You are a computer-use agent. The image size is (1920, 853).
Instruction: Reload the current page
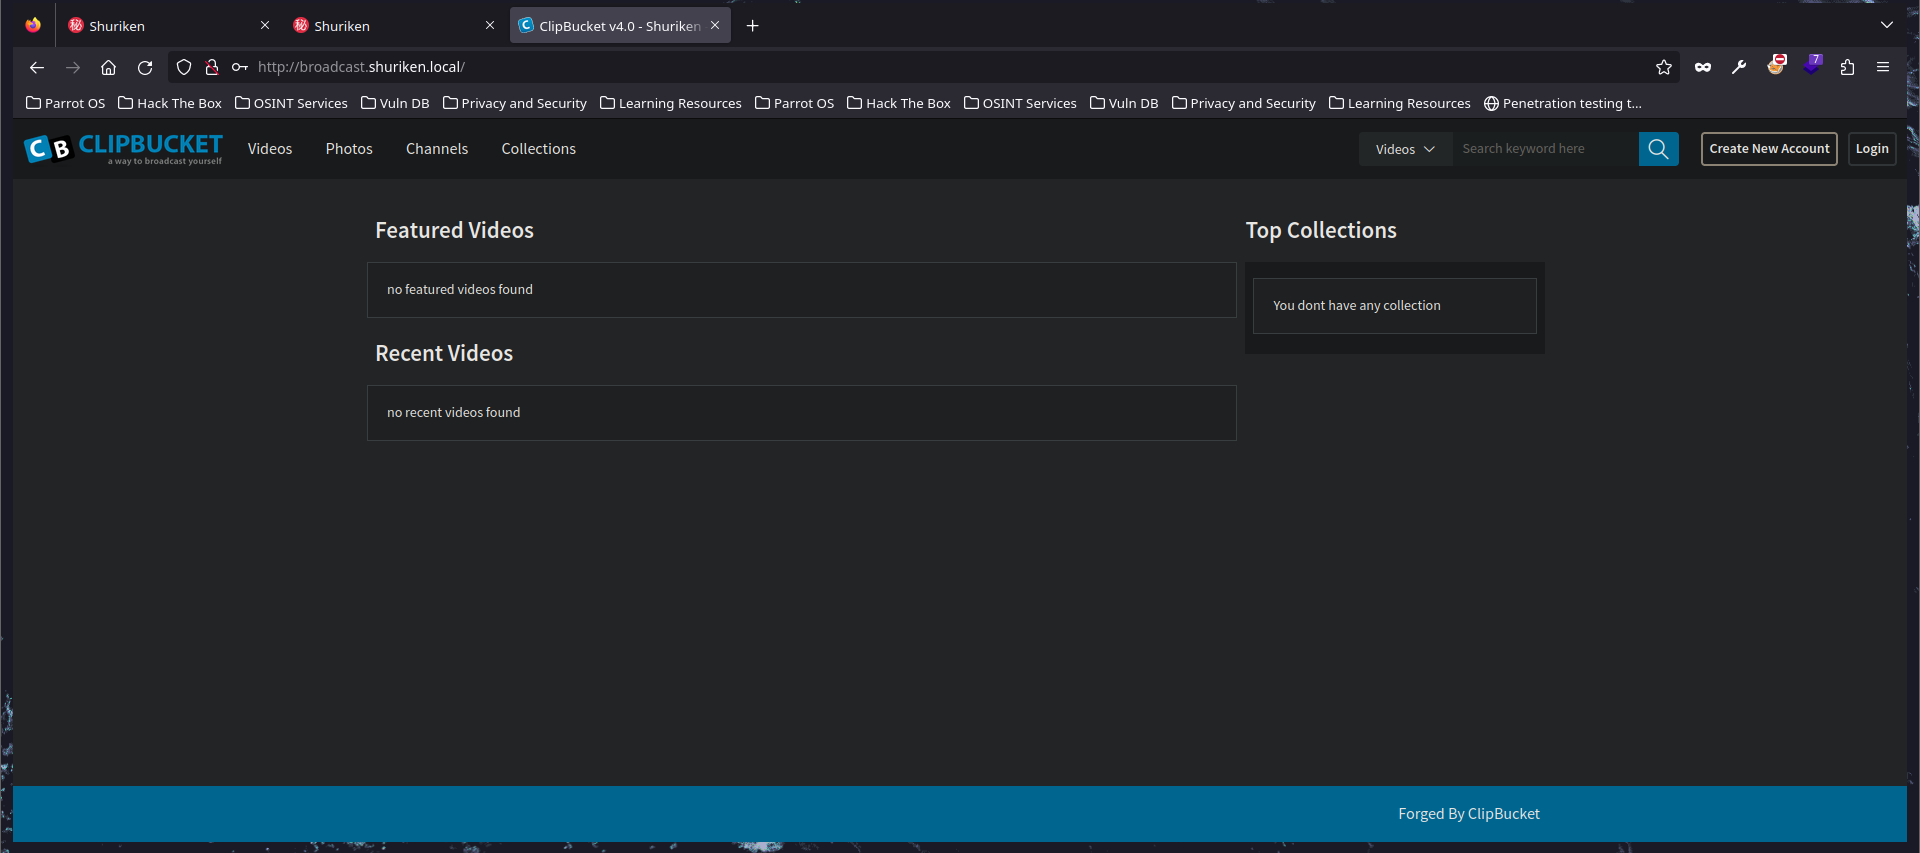145,67
